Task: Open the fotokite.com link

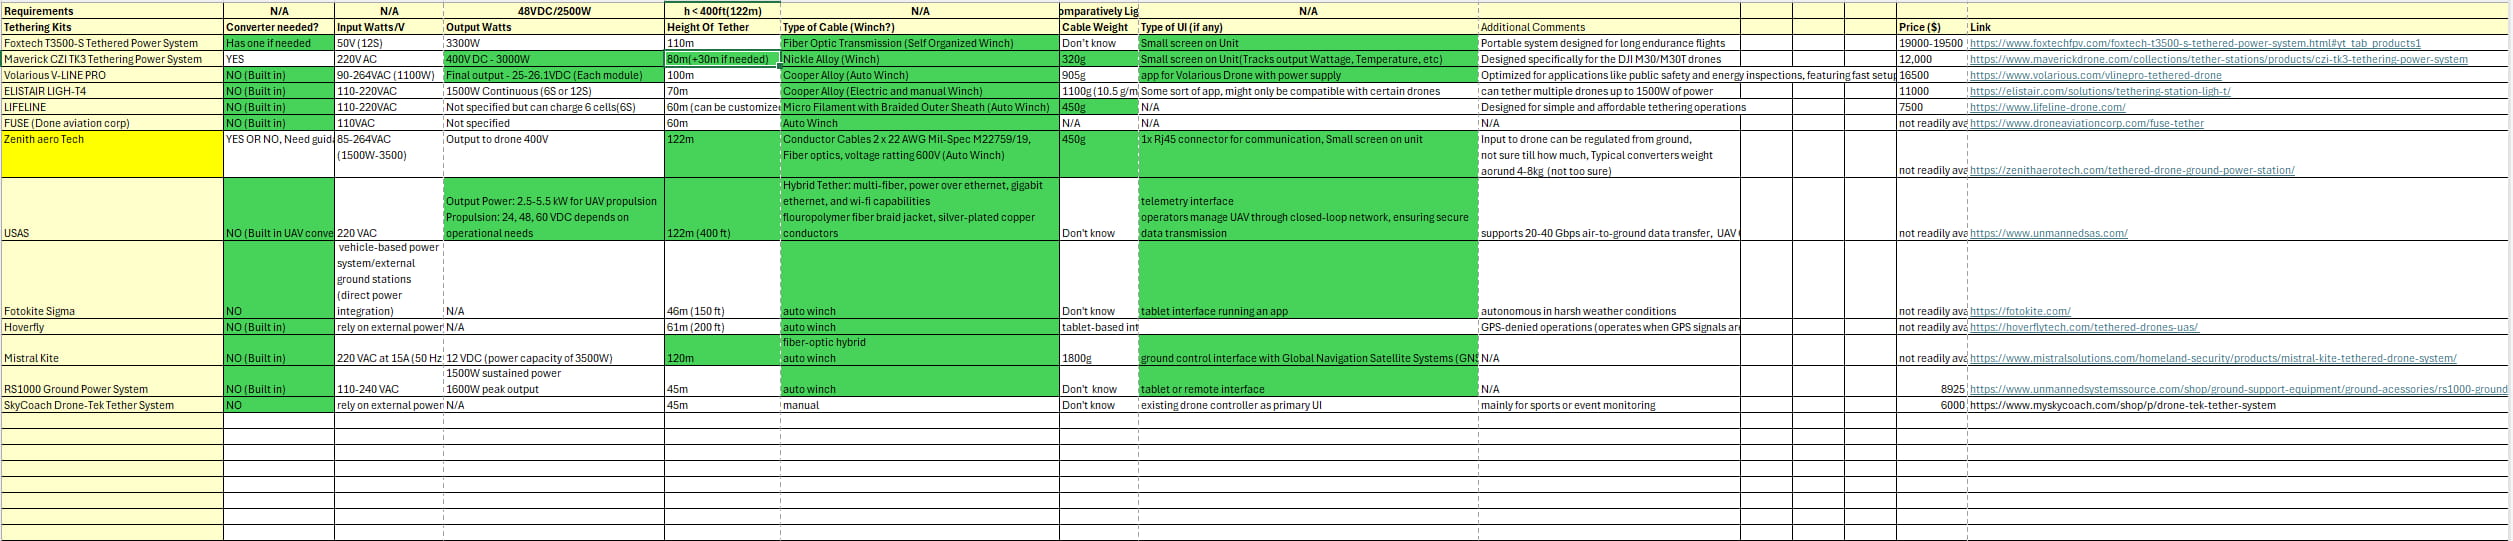Action: pyautogui.click(x=2020, y=312)
